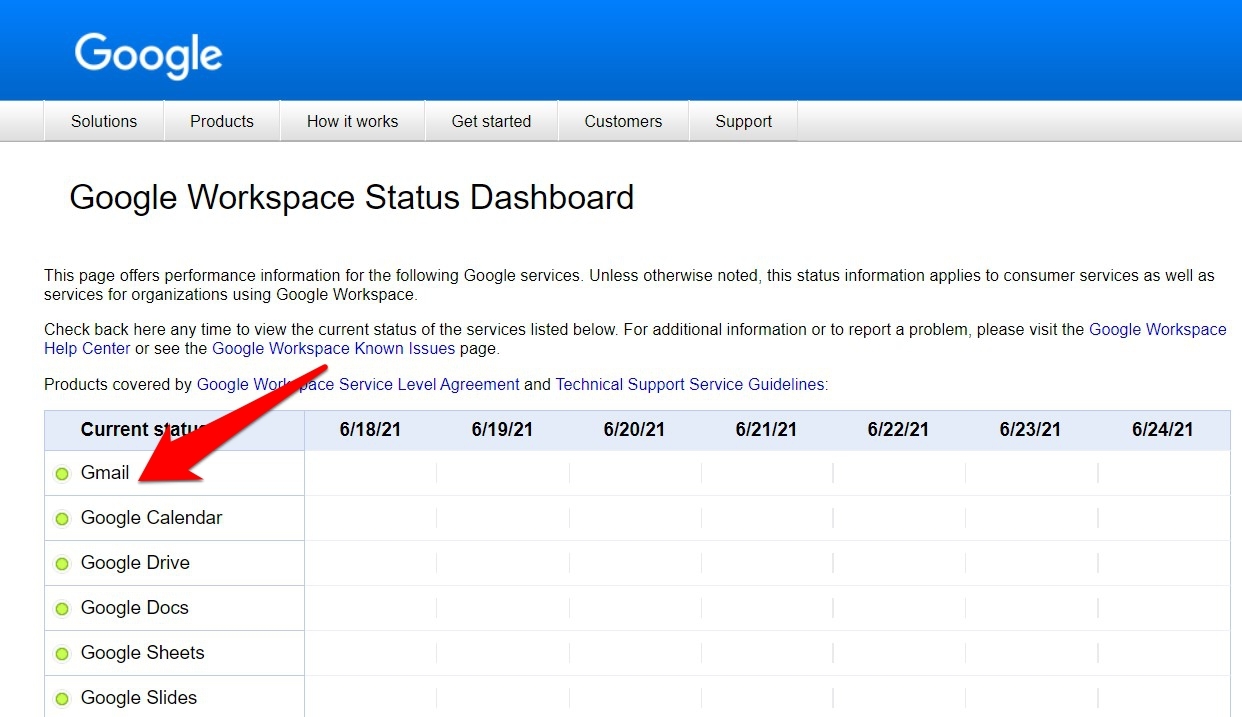Click the Google logo in header

click(x=148, y=56)
